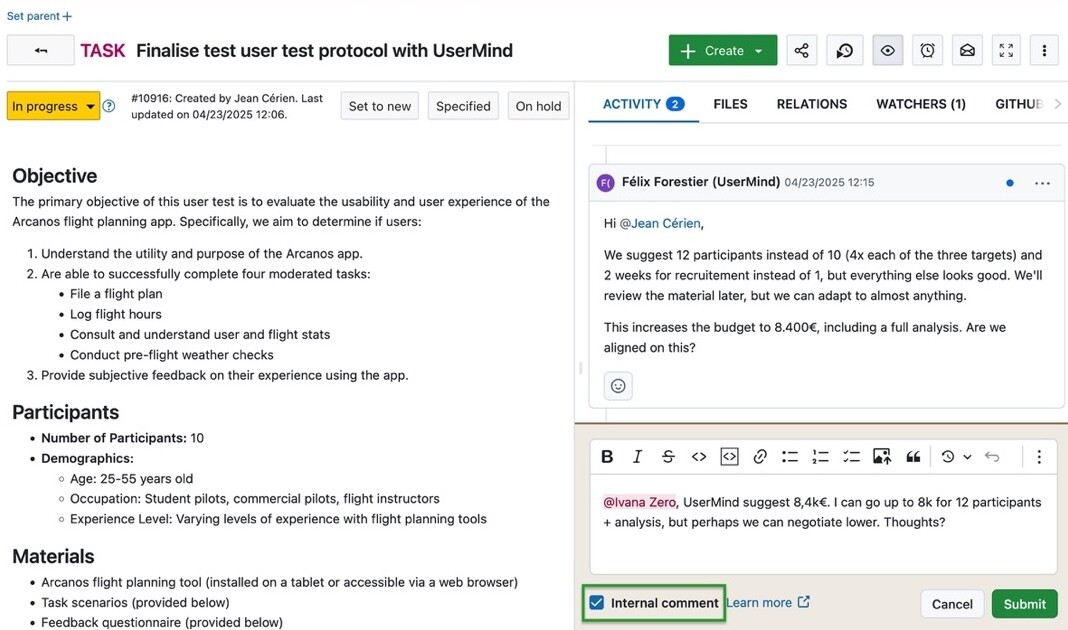Enter fullscreen mode with the expand icon
This screenshot has height=630, width=1068.
[1005, 49]
